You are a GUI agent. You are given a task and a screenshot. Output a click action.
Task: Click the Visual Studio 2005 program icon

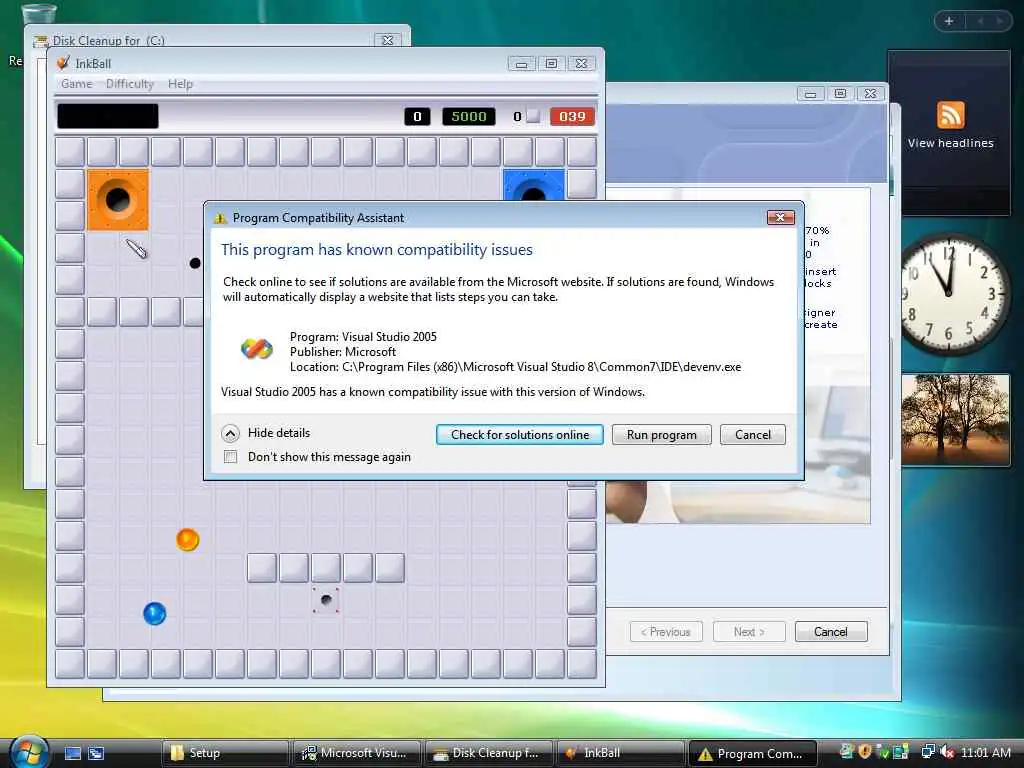[x=257, y=349]
